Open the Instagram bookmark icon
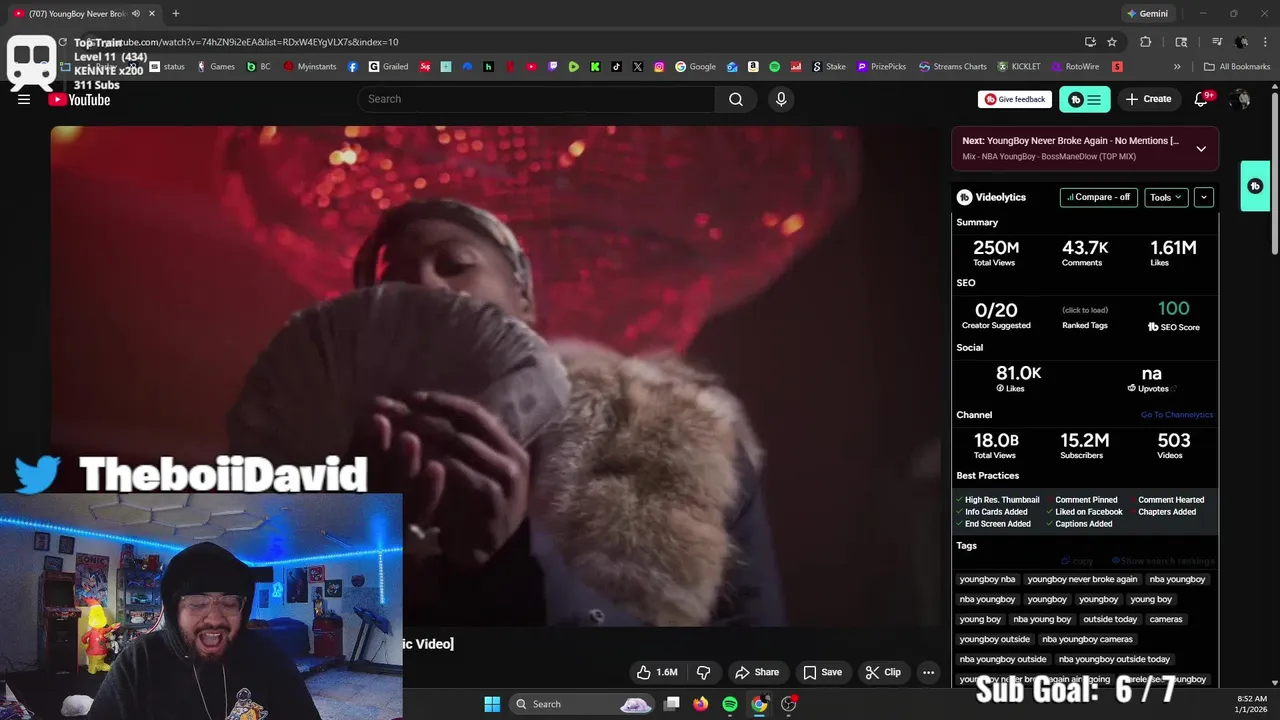This screenshot has height=720, width=1280. click(x=659, y=67)
